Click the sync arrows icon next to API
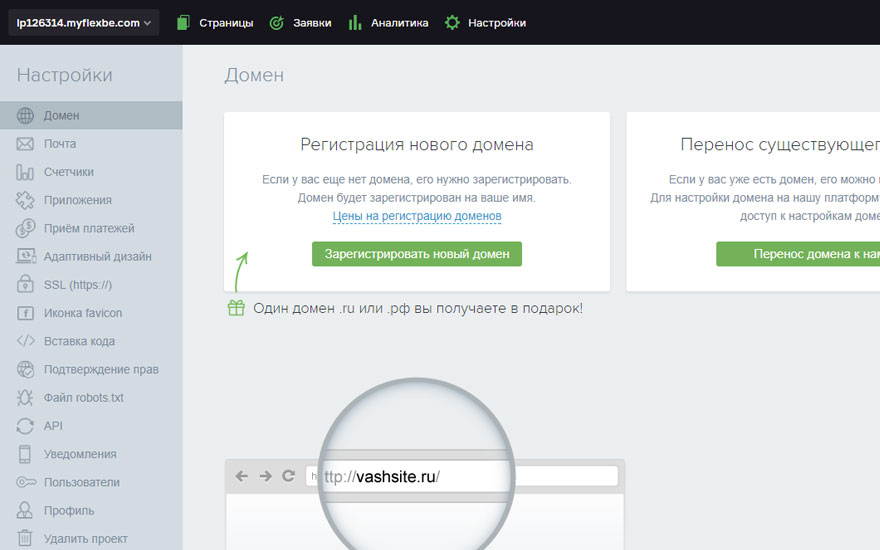Viewport: 880px width, 550px height. [x=25, y=426]
